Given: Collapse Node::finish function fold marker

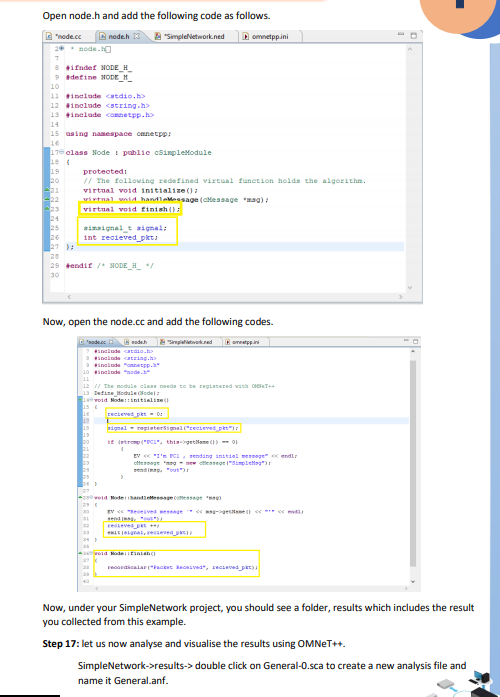Looking at the screenshot, I should tap(92, 553).
